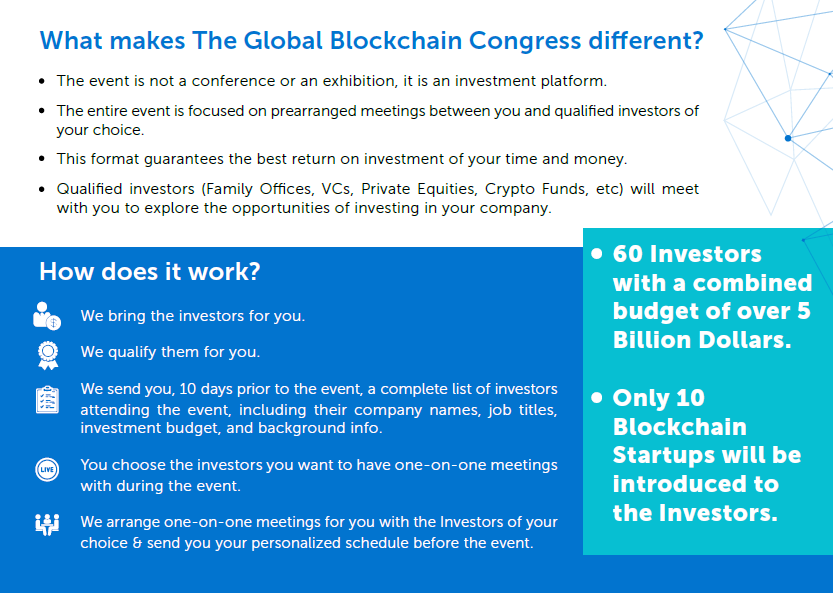Select 'We qualify them for you.' text
The height and width of the screenshot is (593, 833).
170,352
